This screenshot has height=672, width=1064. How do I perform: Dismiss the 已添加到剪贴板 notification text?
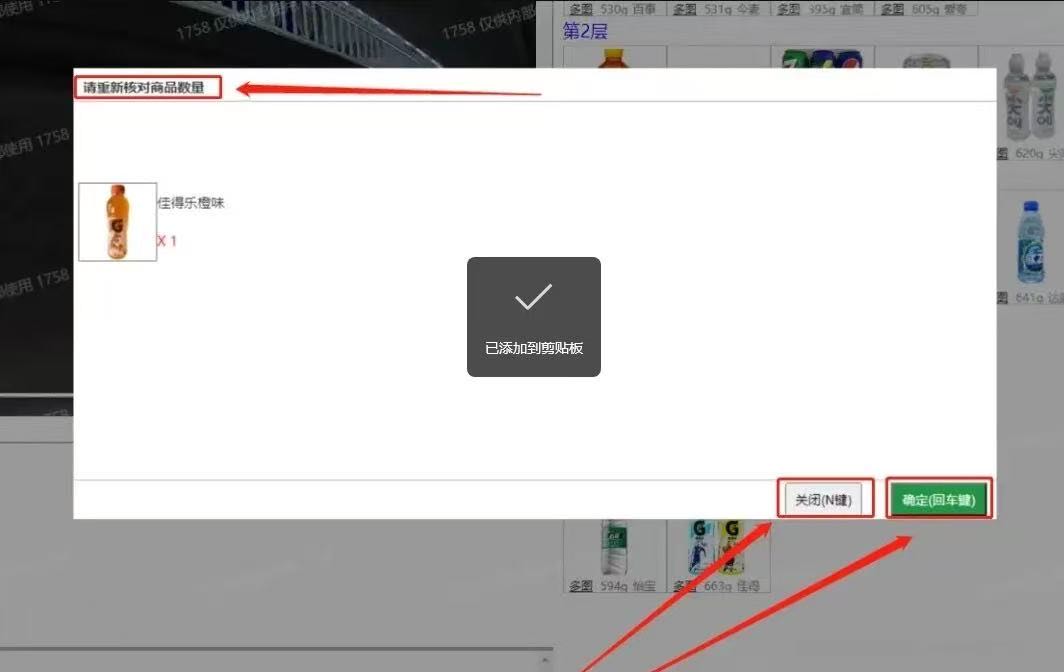534,348
